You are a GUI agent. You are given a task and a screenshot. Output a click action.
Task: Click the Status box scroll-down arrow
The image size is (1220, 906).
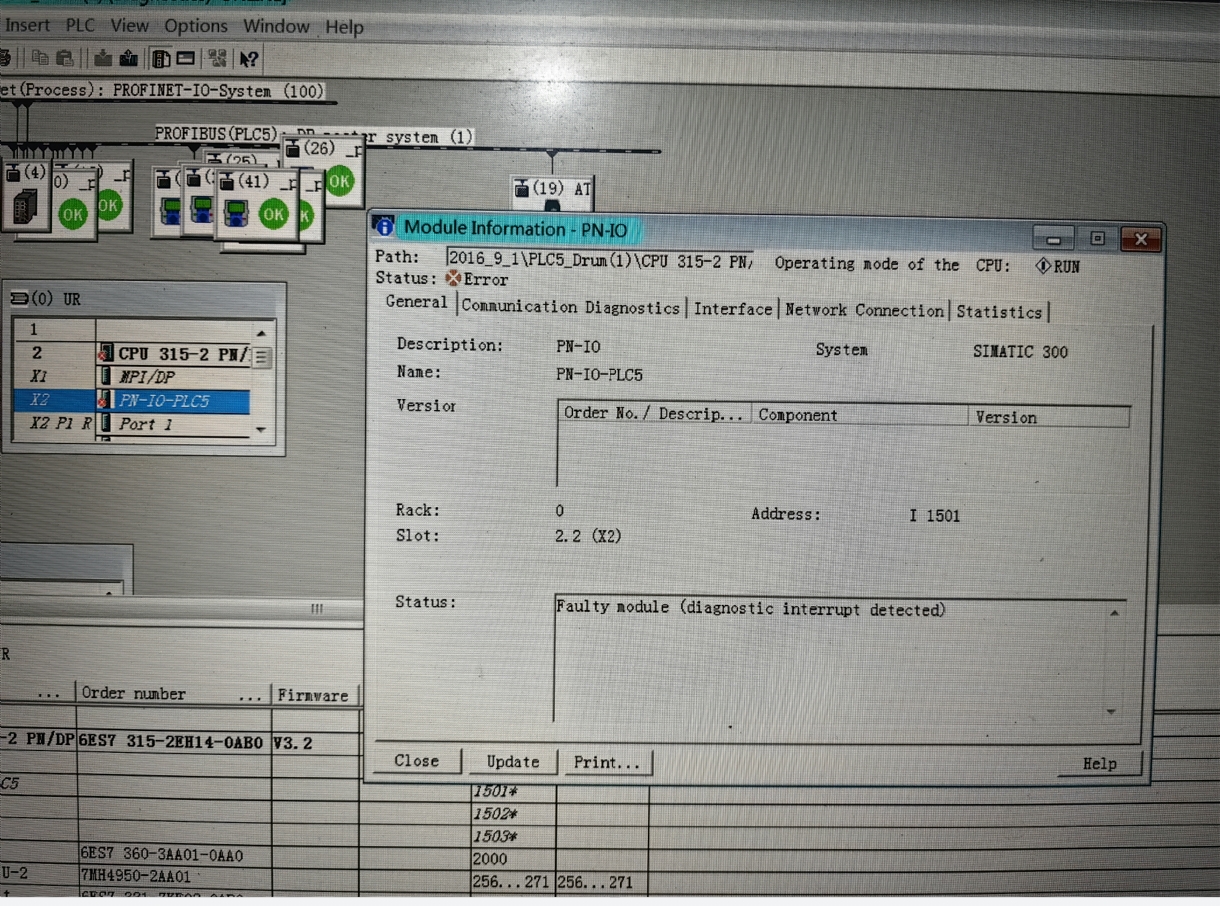[x=1111, y=712]
